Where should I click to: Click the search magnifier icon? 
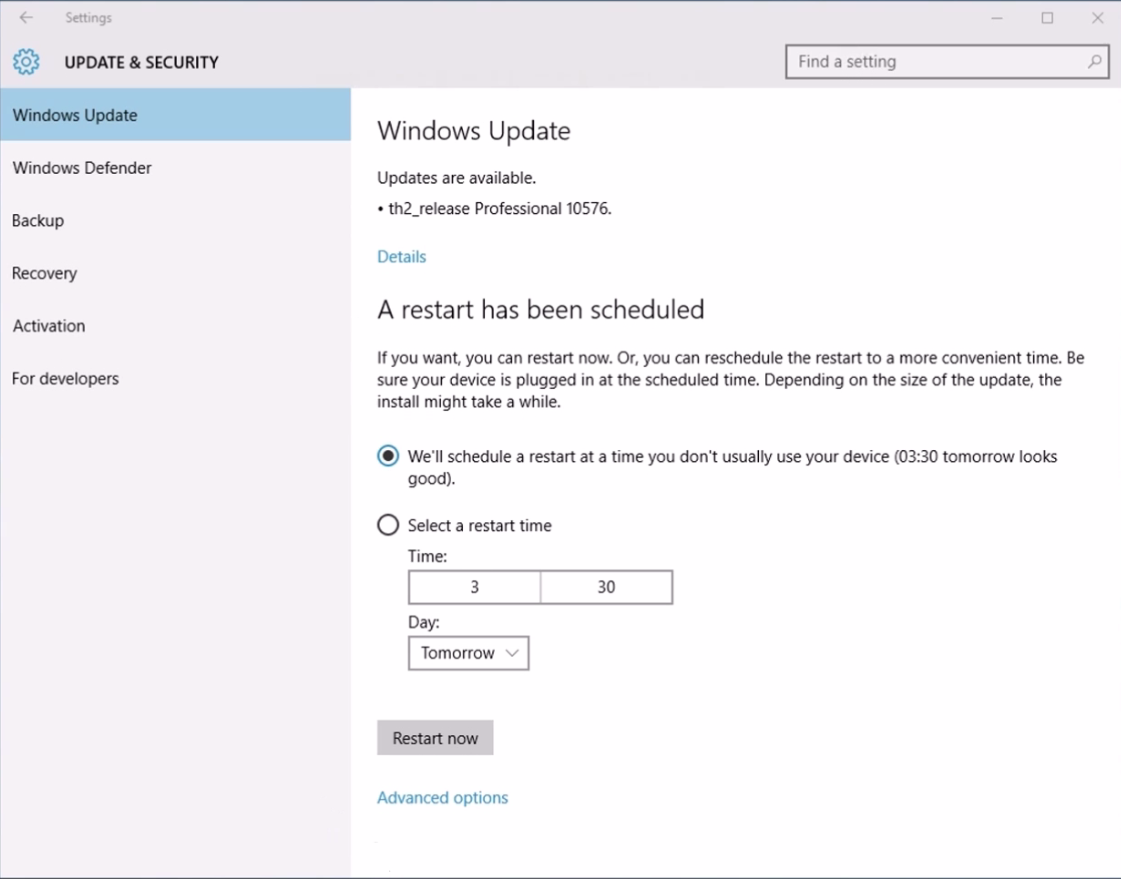tap(1095, 61)
